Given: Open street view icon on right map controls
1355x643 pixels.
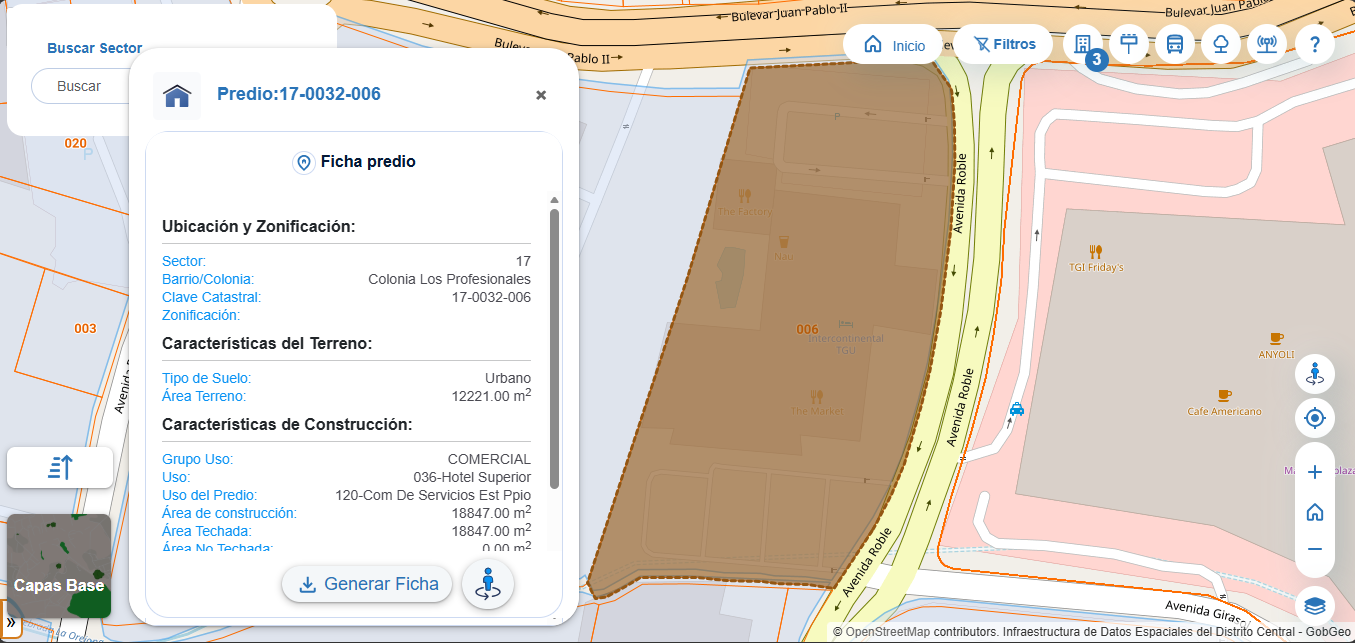Looking at the screenshot, I should 1315,374.
